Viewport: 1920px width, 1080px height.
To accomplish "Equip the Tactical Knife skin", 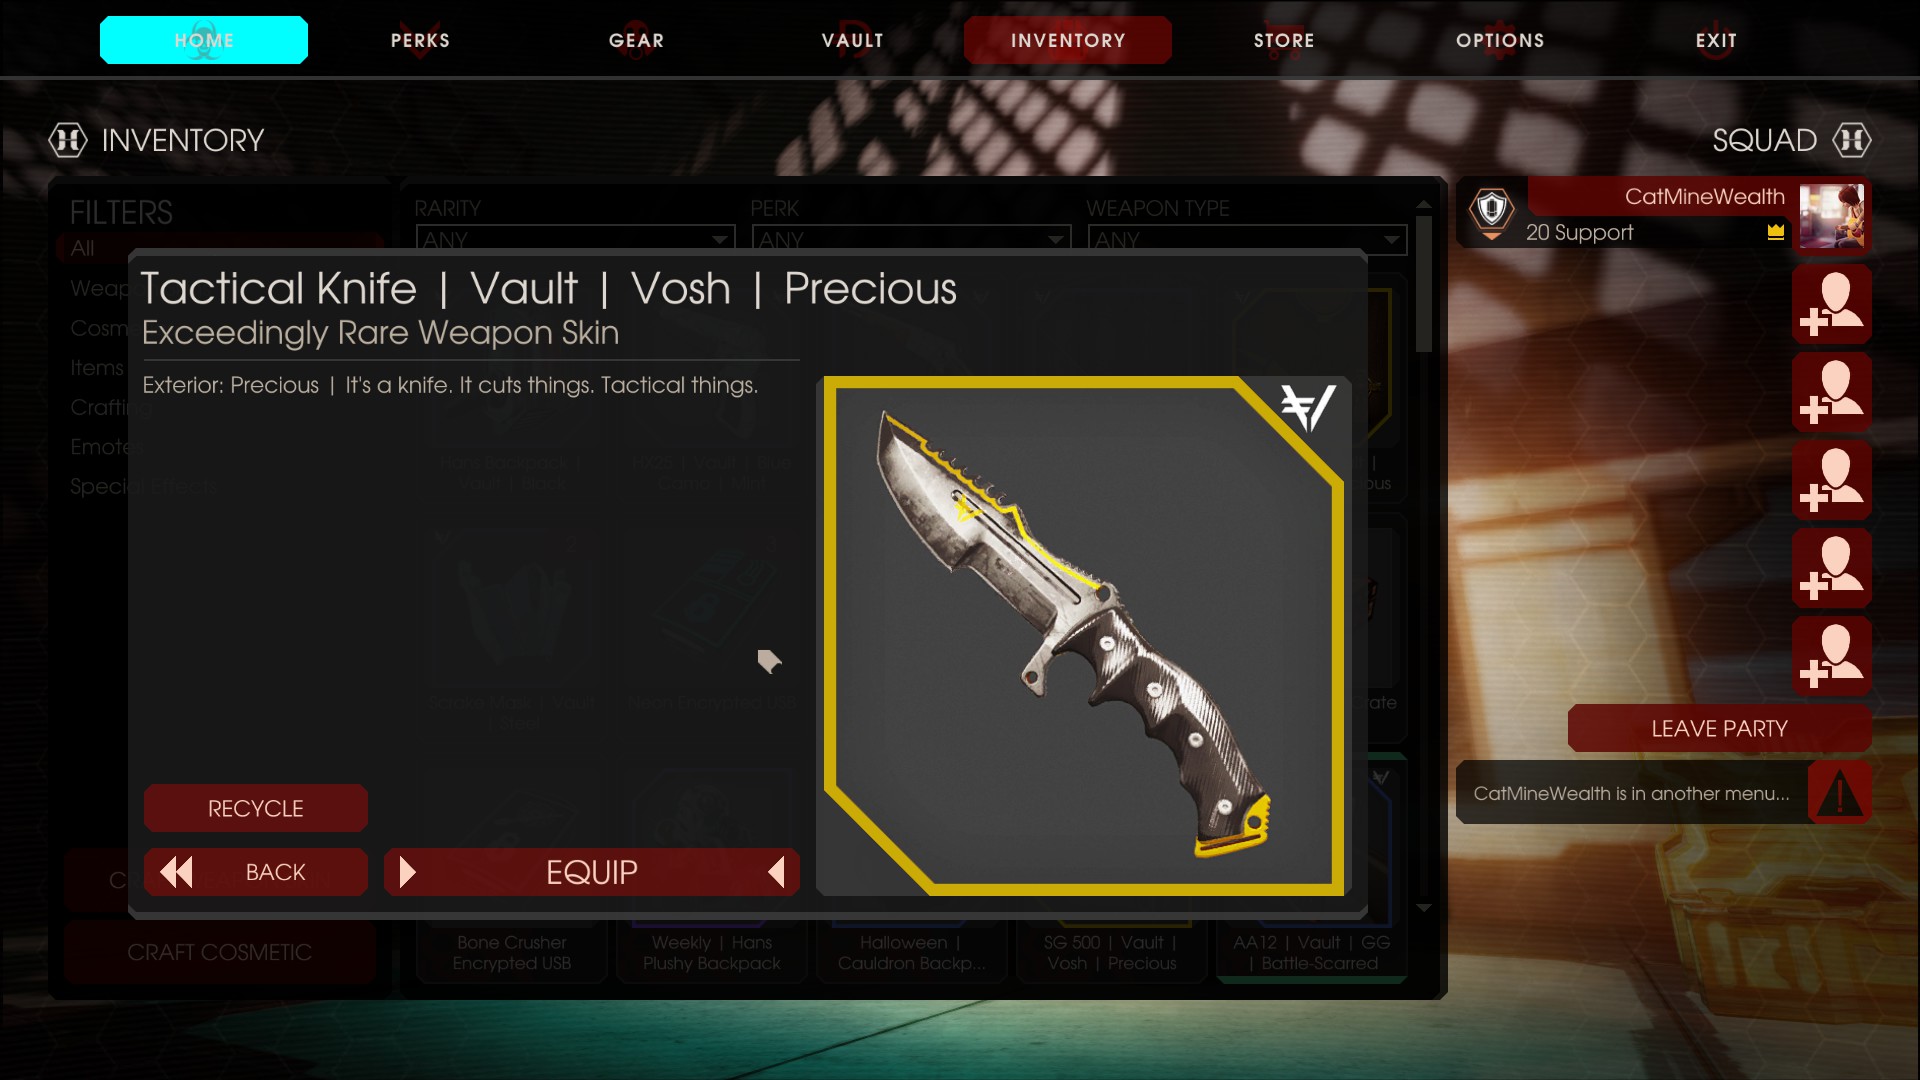I will coord(592,872).
